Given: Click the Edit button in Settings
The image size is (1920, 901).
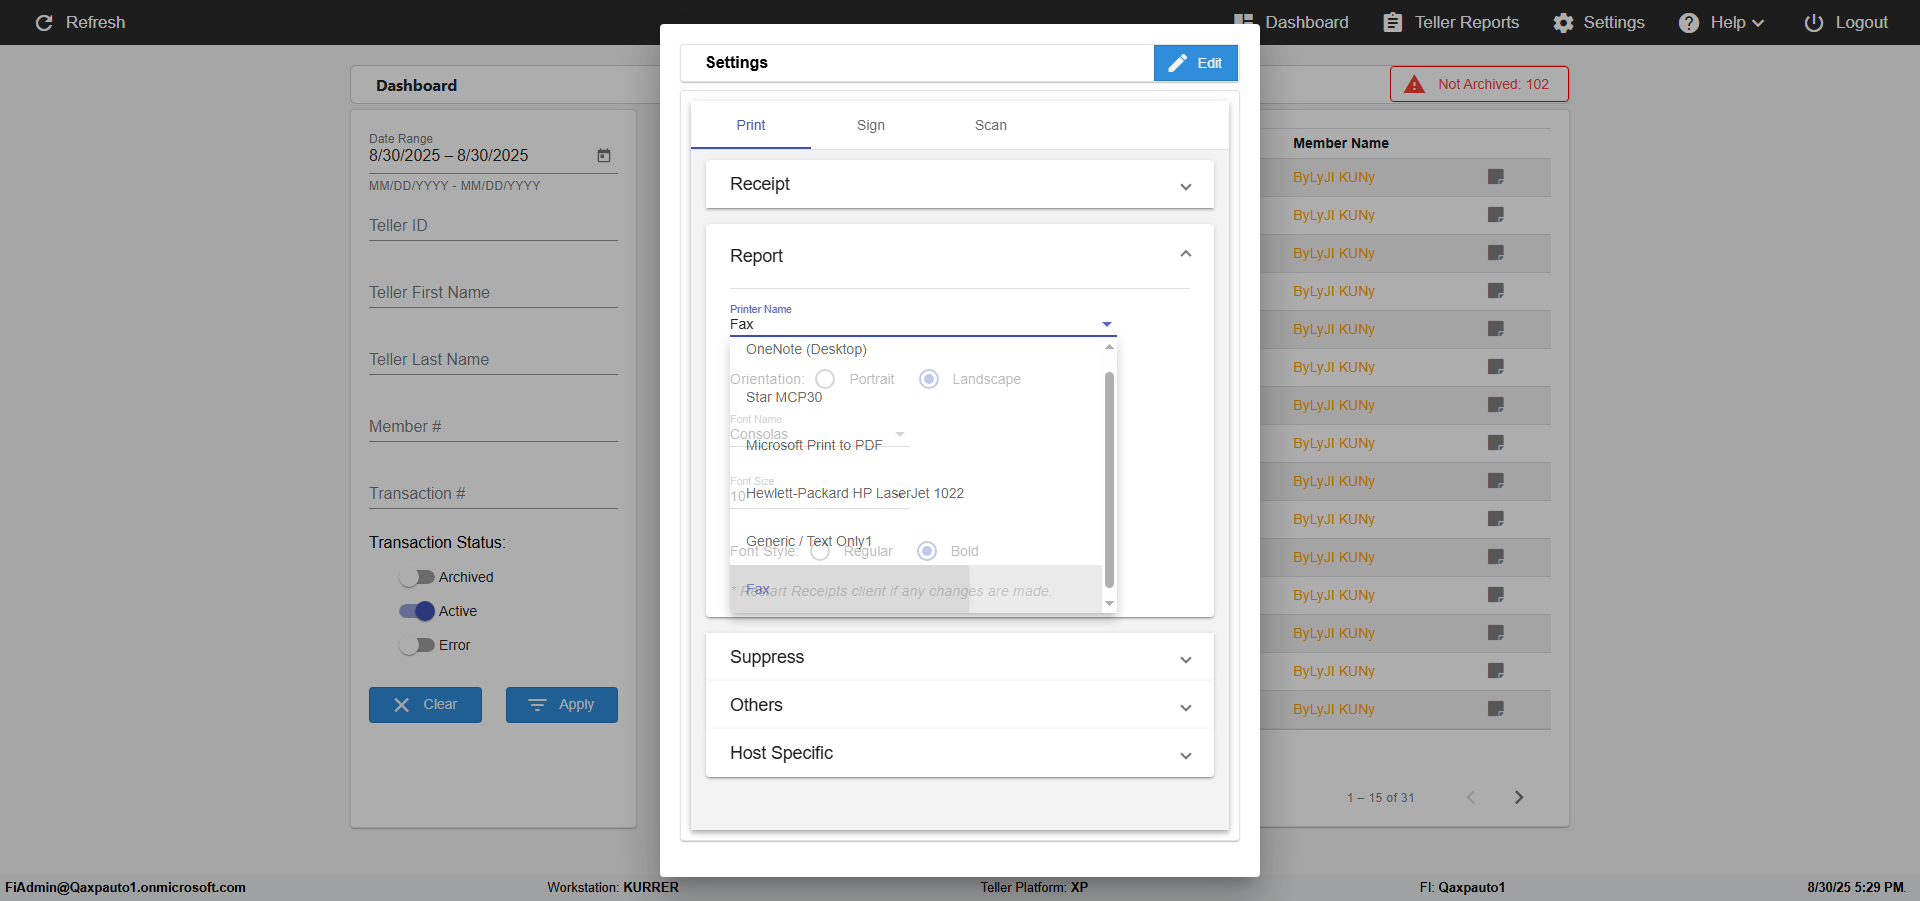Looking at the screenshot, I should point(1196,63).
